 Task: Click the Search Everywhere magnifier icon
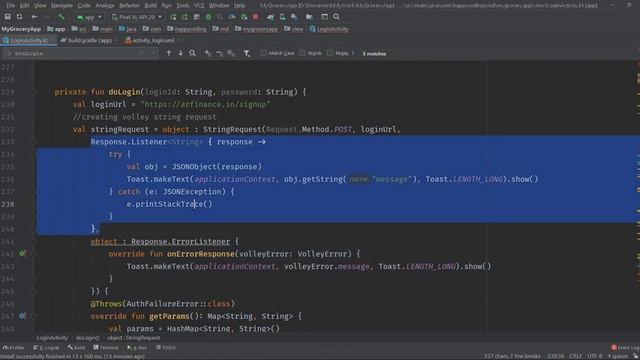pyautogui.click(x=336, y=17)
